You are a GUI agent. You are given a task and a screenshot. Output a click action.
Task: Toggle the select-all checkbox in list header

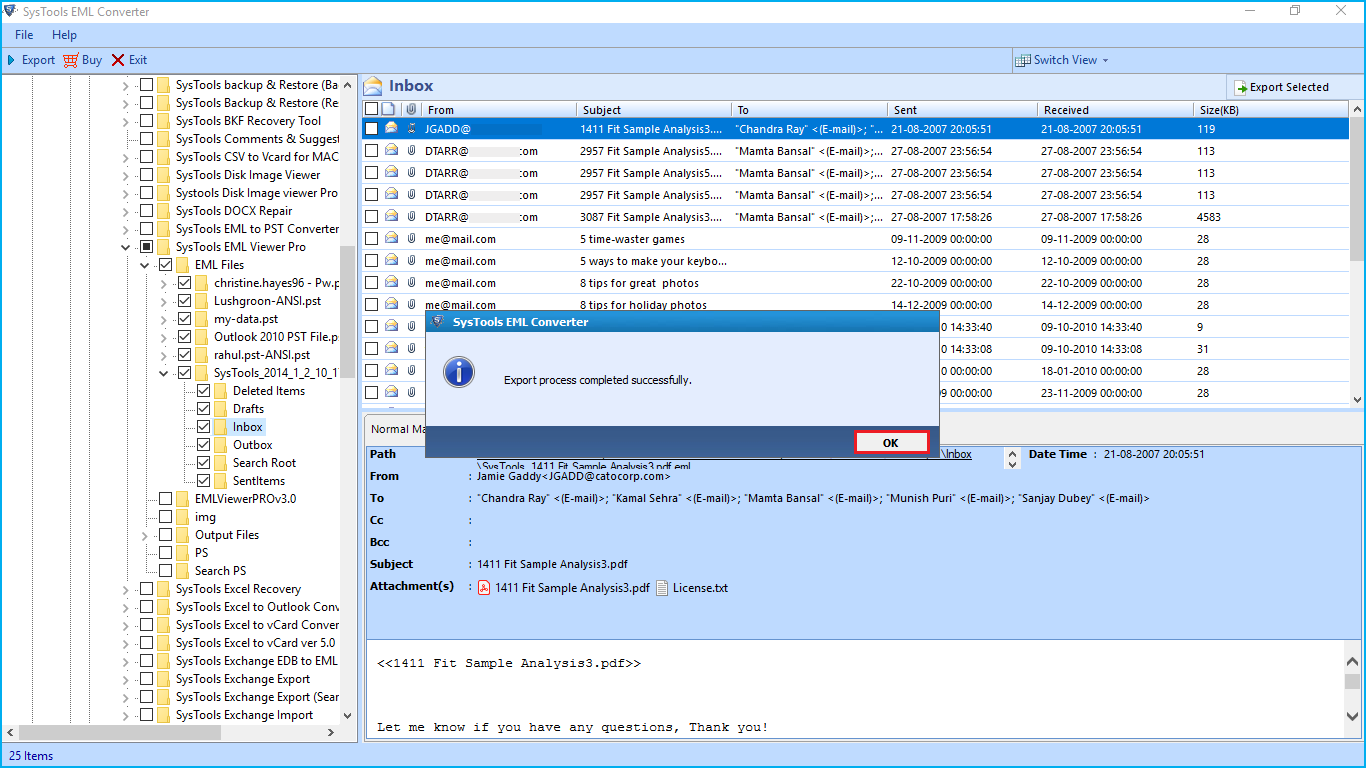(x=372, y=109)
